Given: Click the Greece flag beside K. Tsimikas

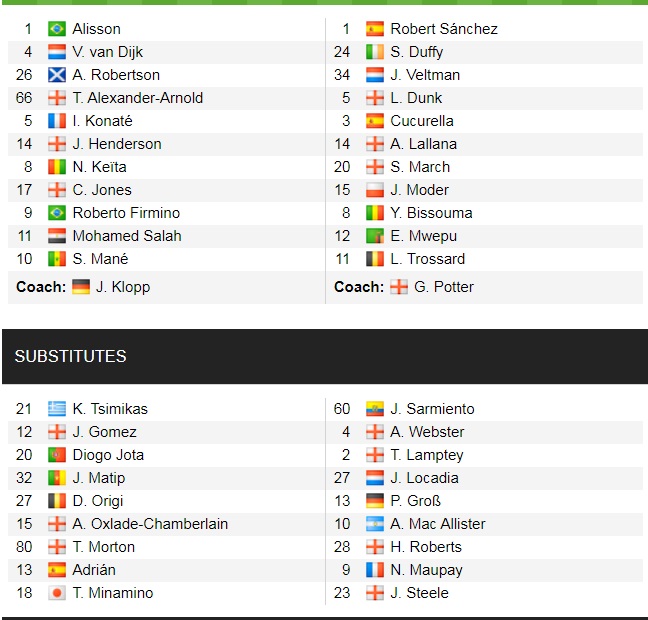Looking at the screenshot, I should pos(57,409).
